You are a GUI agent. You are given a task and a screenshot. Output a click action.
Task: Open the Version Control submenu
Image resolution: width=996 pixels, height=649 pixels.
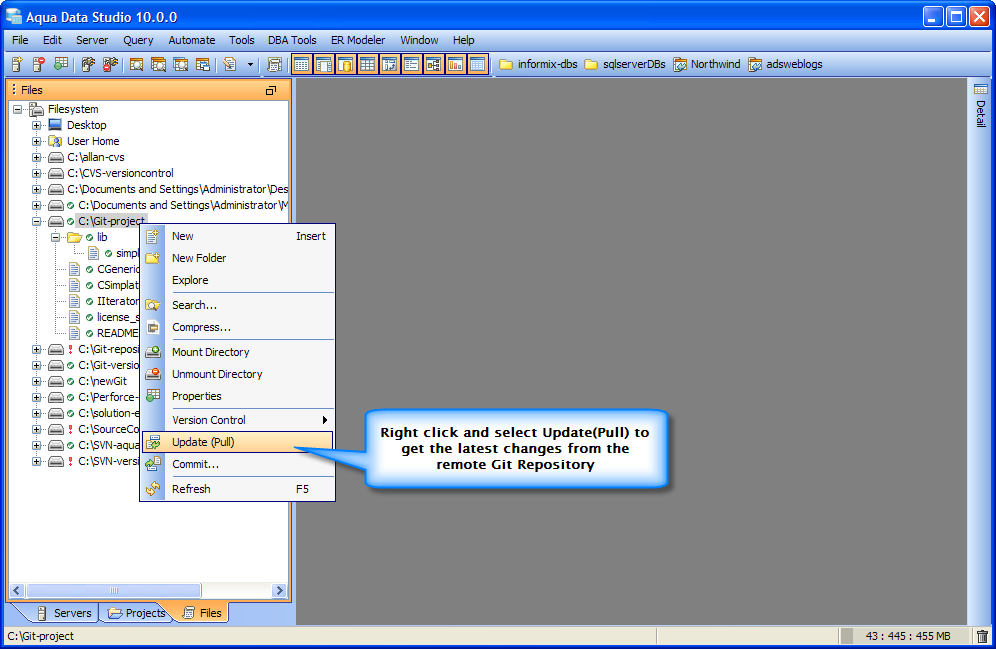click(x=238, y=420)
